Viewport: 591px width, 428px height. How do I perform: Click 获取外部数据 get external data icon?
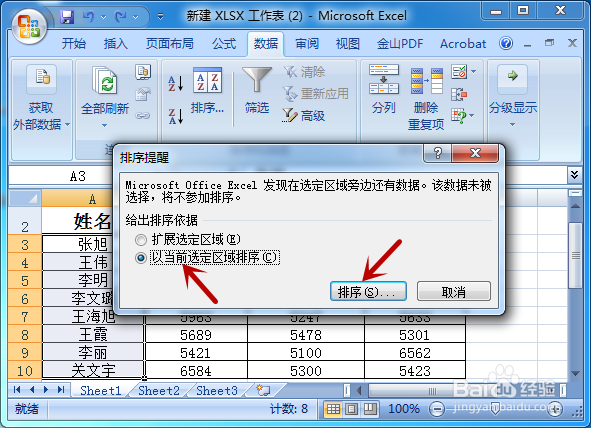(x=41, y=79)
